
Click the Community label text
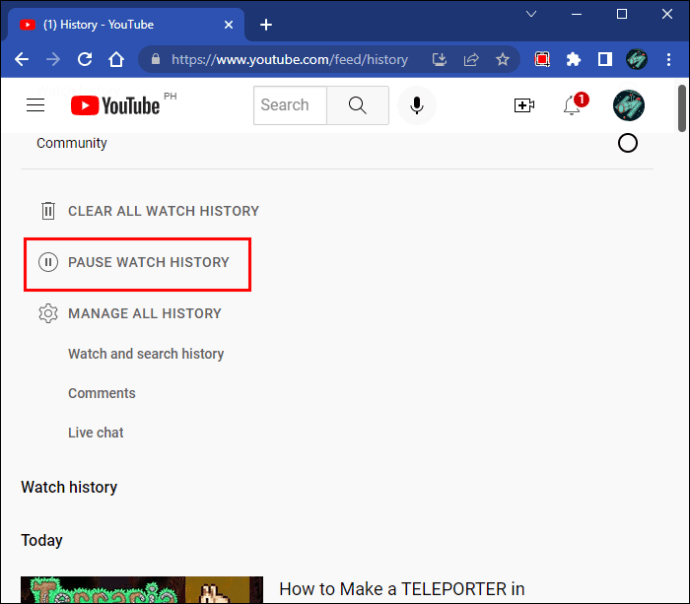[72, 143]
